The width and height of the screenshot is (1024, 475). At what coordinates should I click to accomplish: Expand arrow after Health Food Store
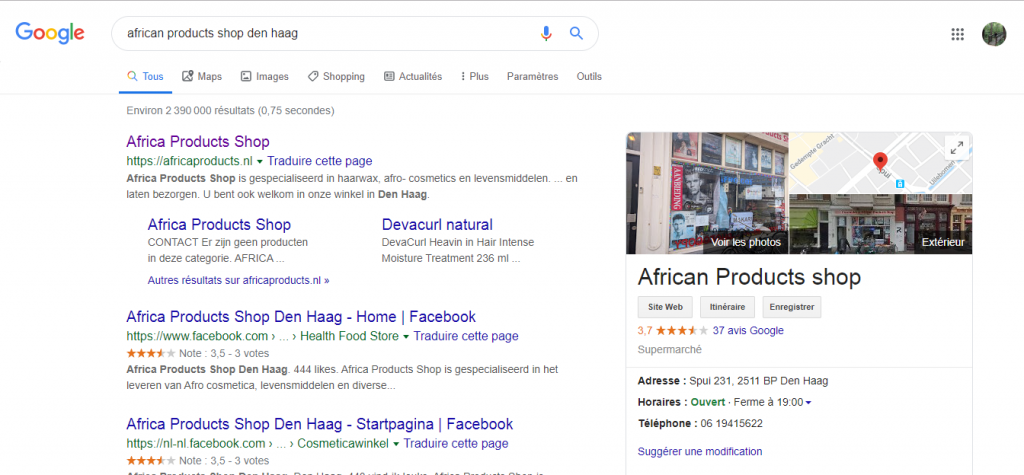[x=406, y=336]
